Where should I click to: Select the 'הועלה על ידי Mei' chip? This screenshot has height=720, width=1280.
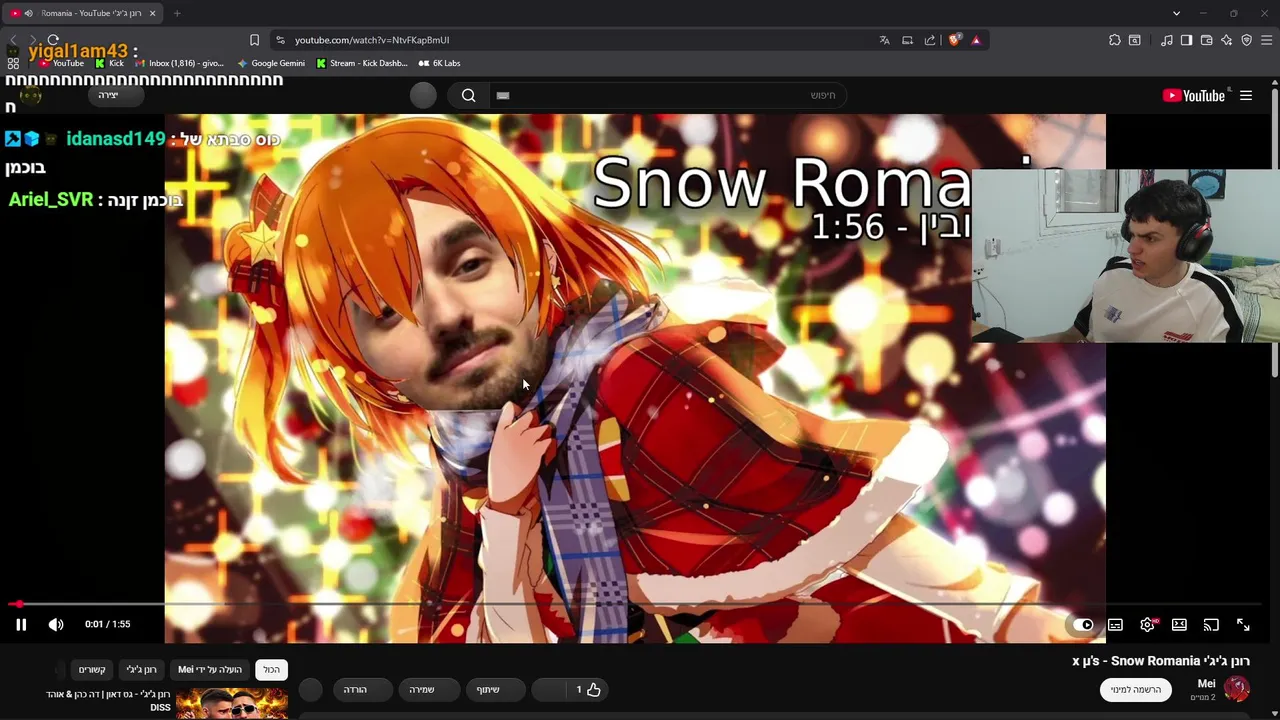point(210,669)
